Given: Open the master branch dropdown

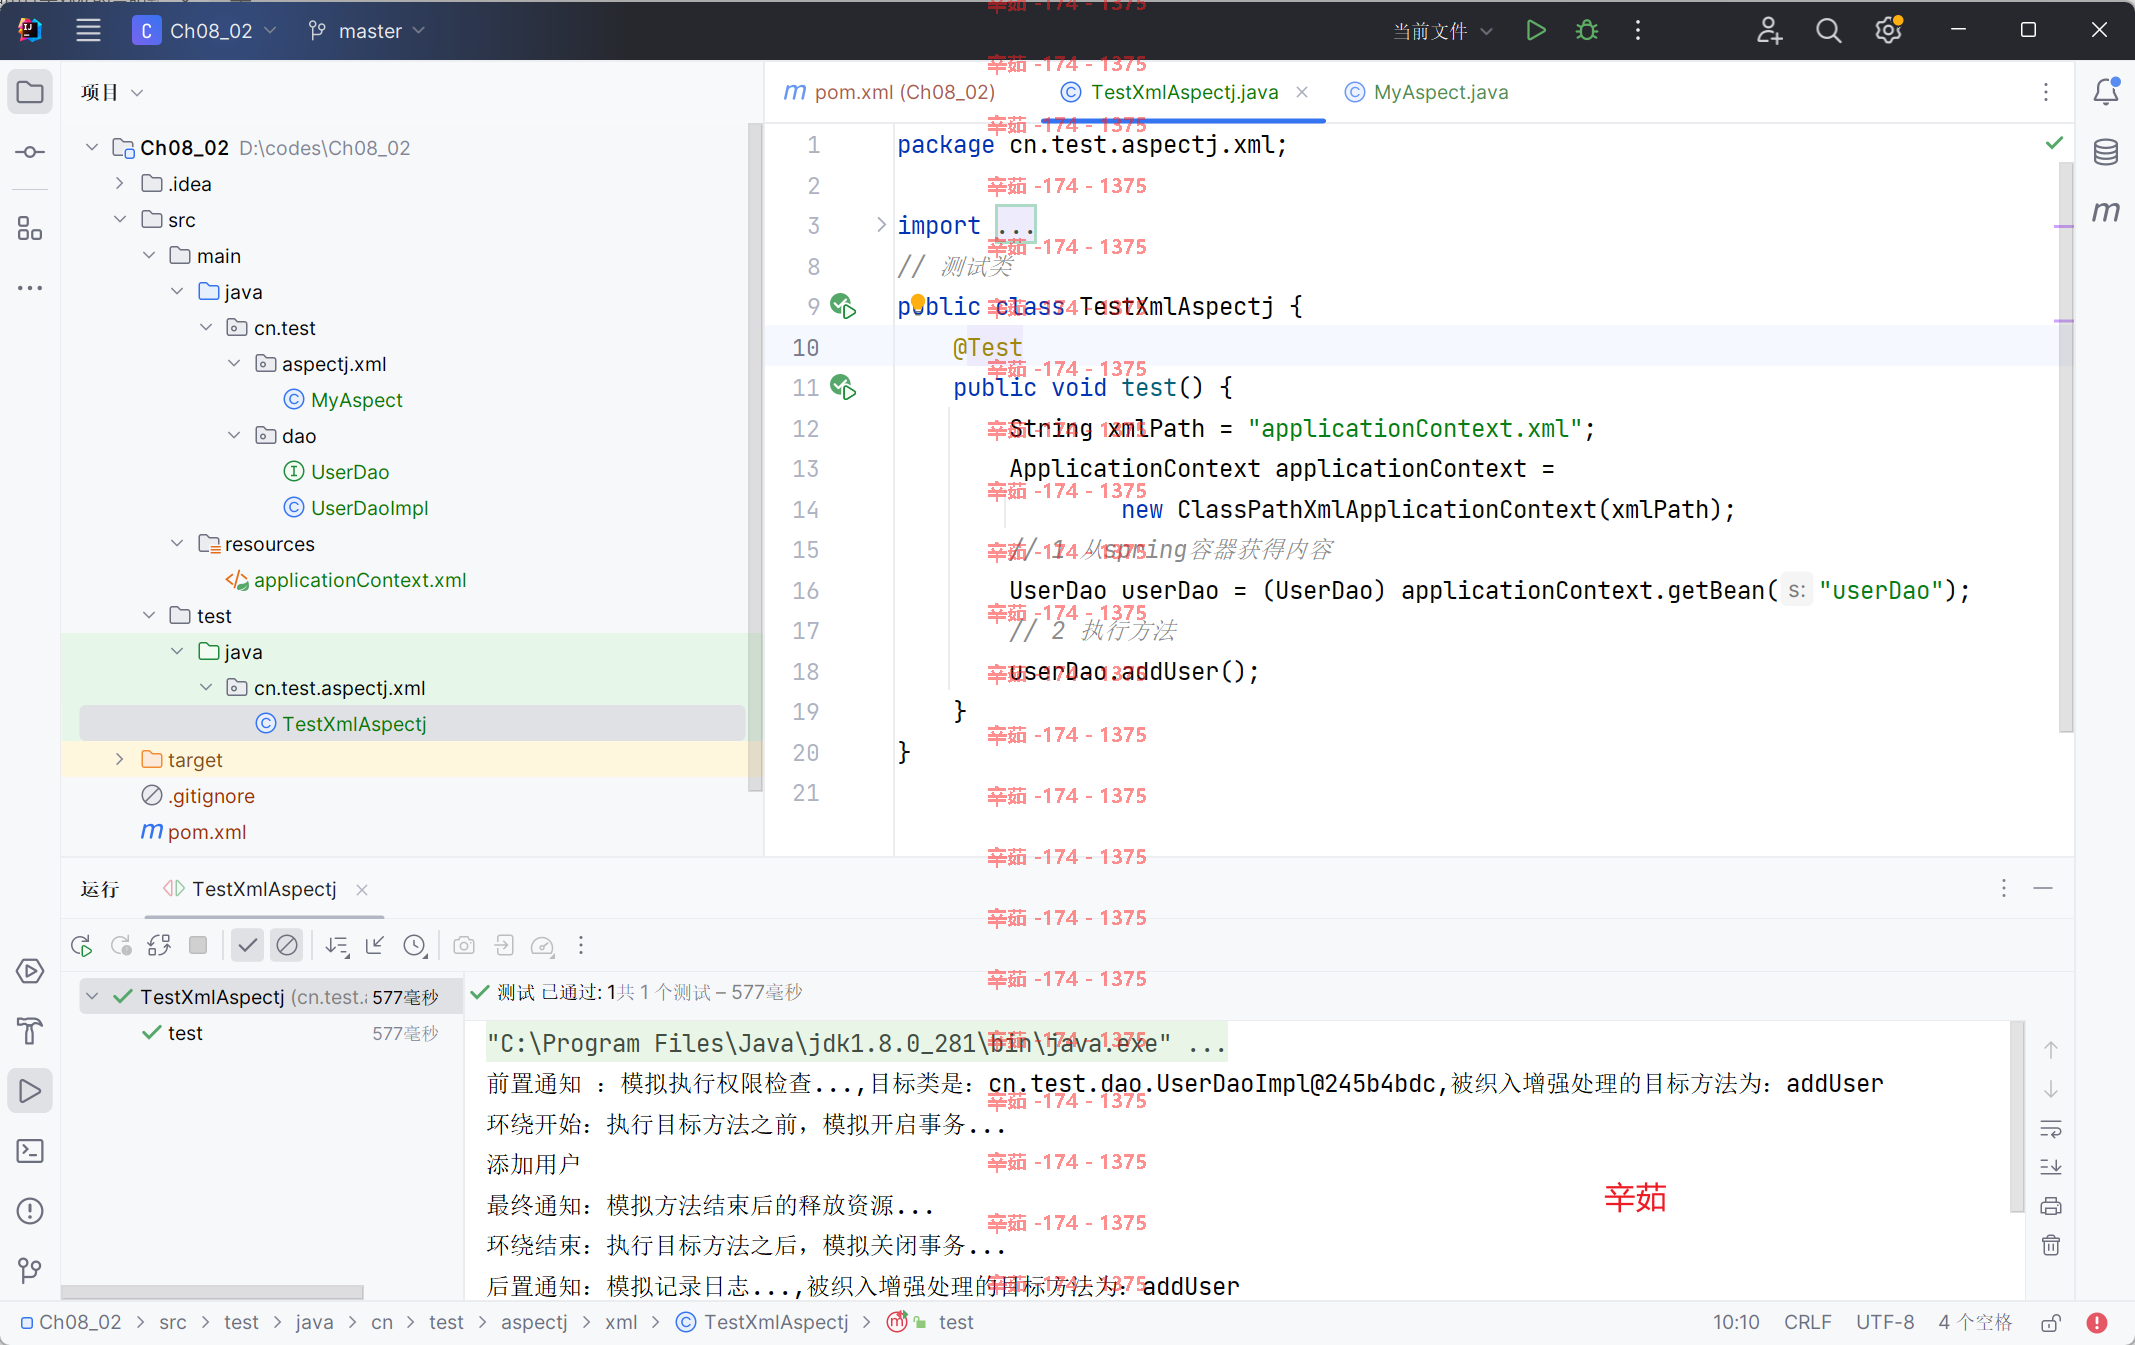Looking at the screenshot, I should click(367, 31).
